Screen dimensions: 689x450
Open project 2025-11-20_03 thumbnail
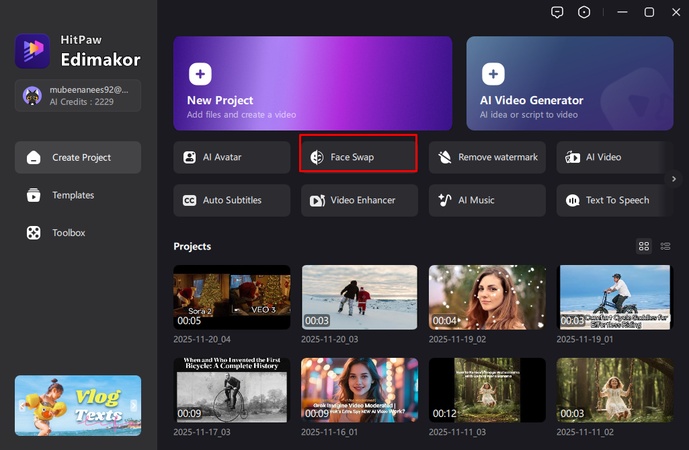359,297
